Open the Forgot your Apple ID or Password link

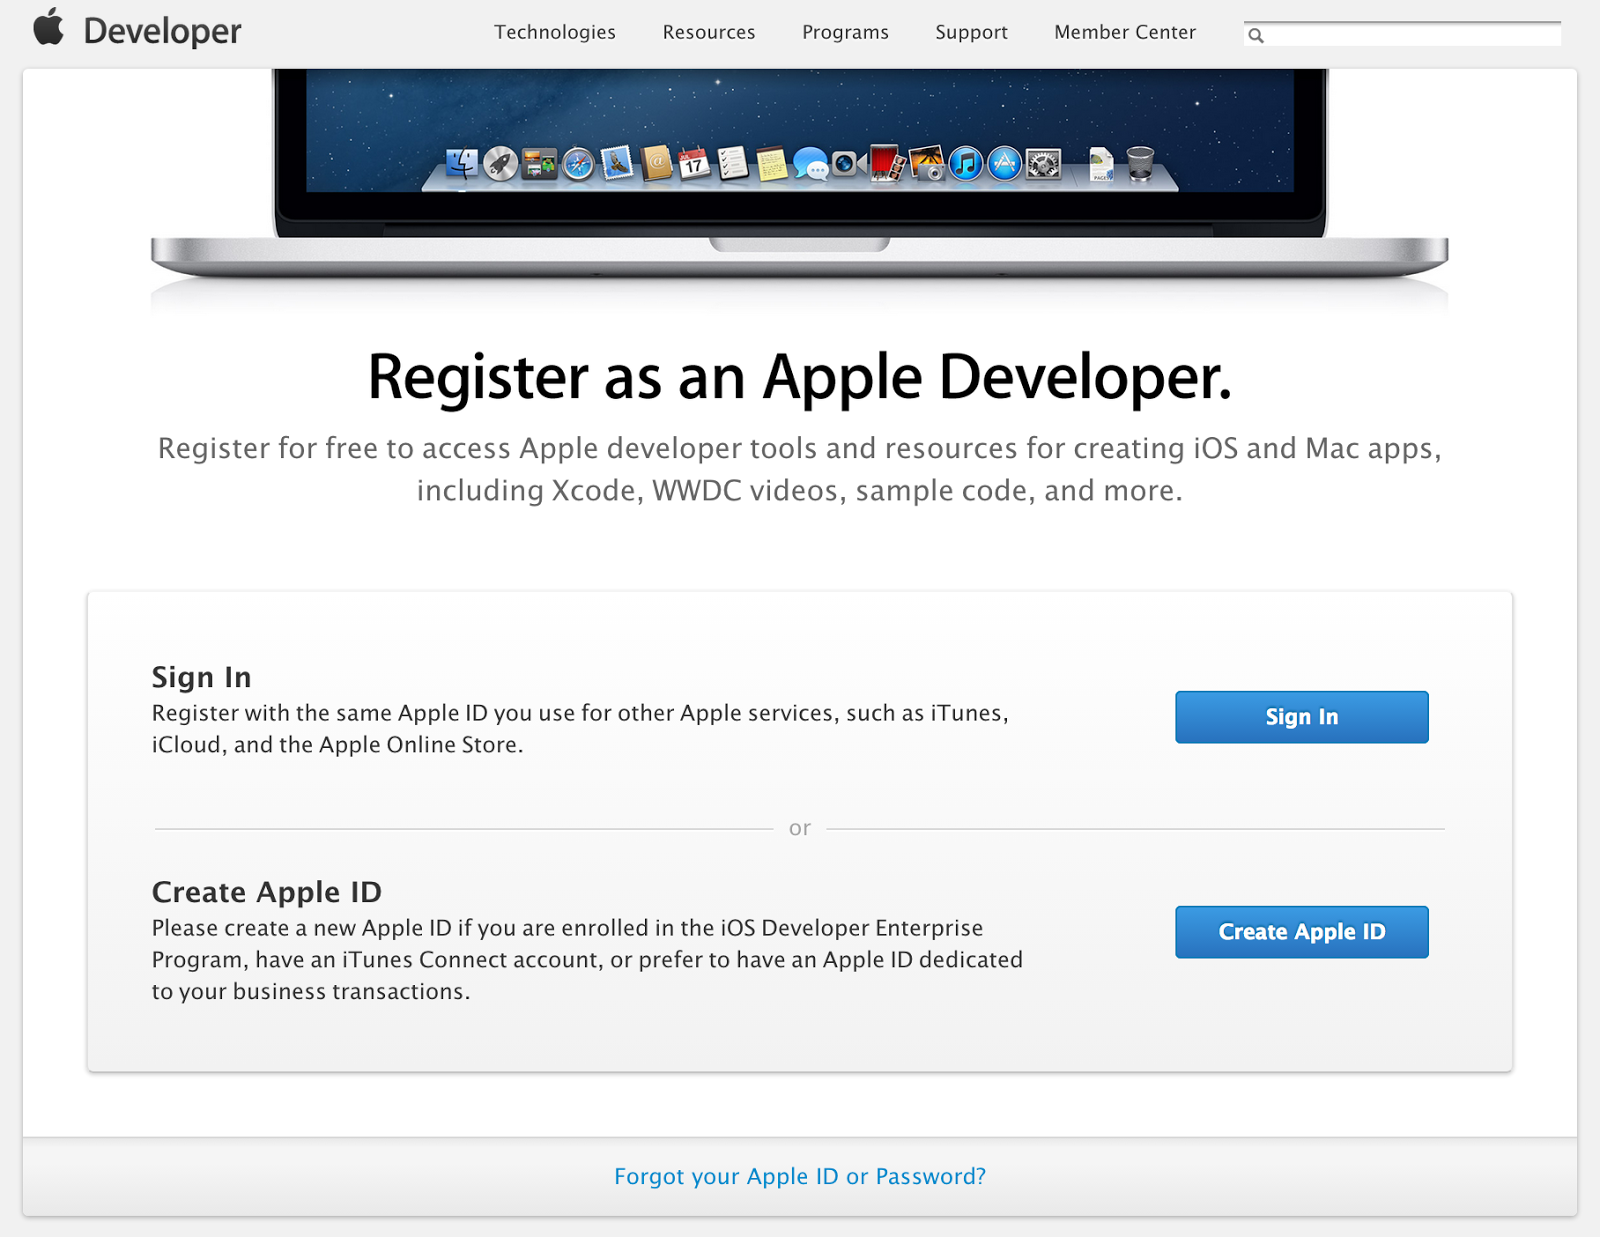point(800,1176)
